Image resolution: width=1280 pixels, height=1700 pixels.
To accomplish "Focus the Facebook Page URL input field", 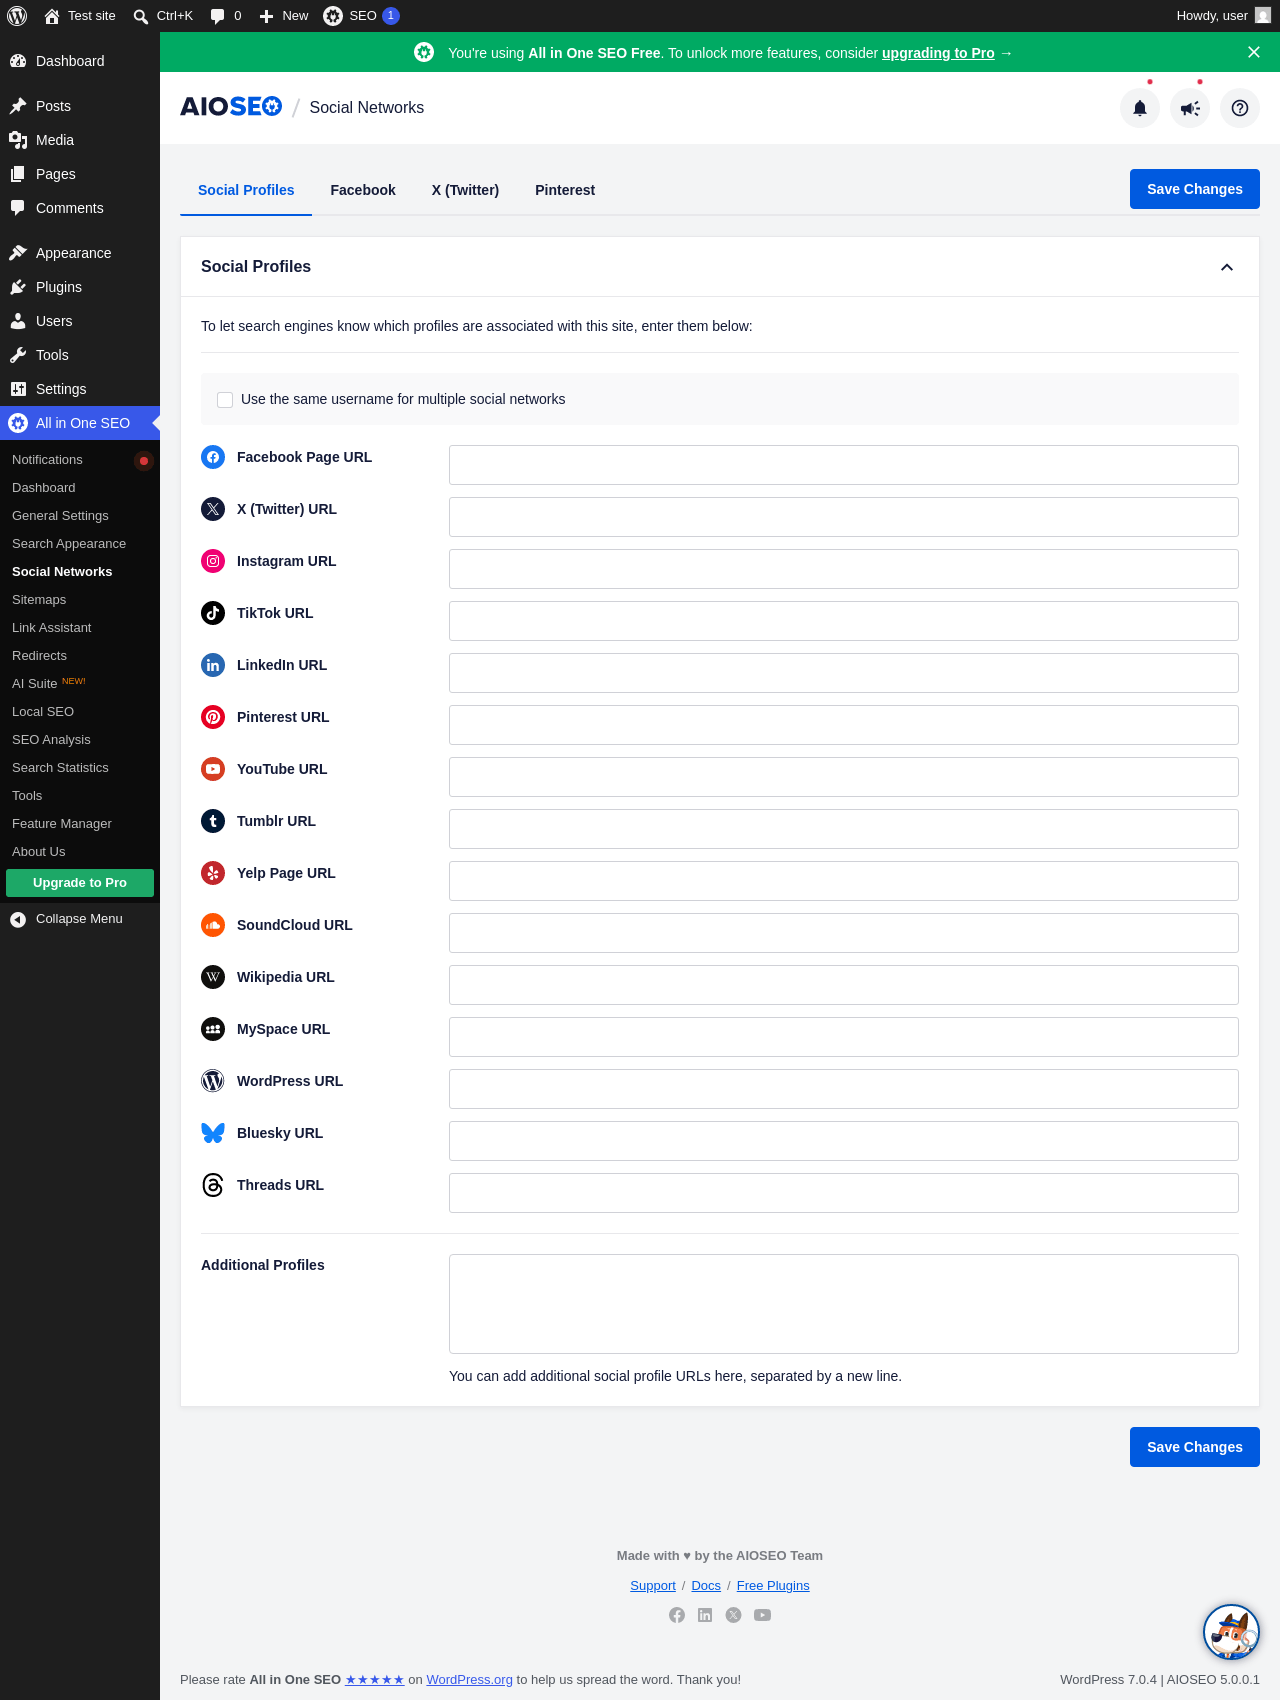I will (x=844, y=465).
